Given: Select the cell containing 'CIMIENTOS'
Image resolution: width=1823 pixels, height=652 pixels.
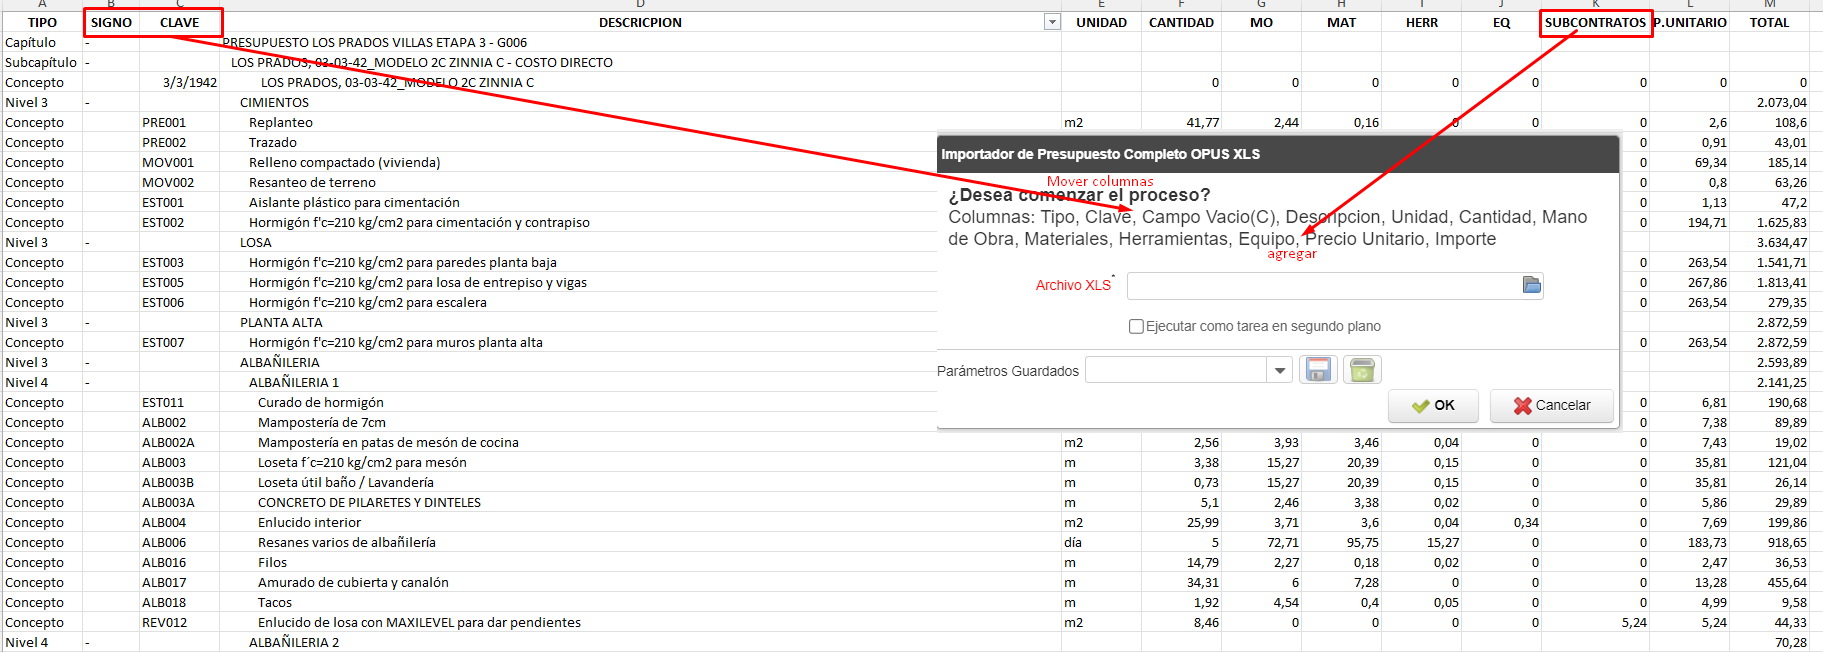Looking at the screenshot, I should (274, 102).
